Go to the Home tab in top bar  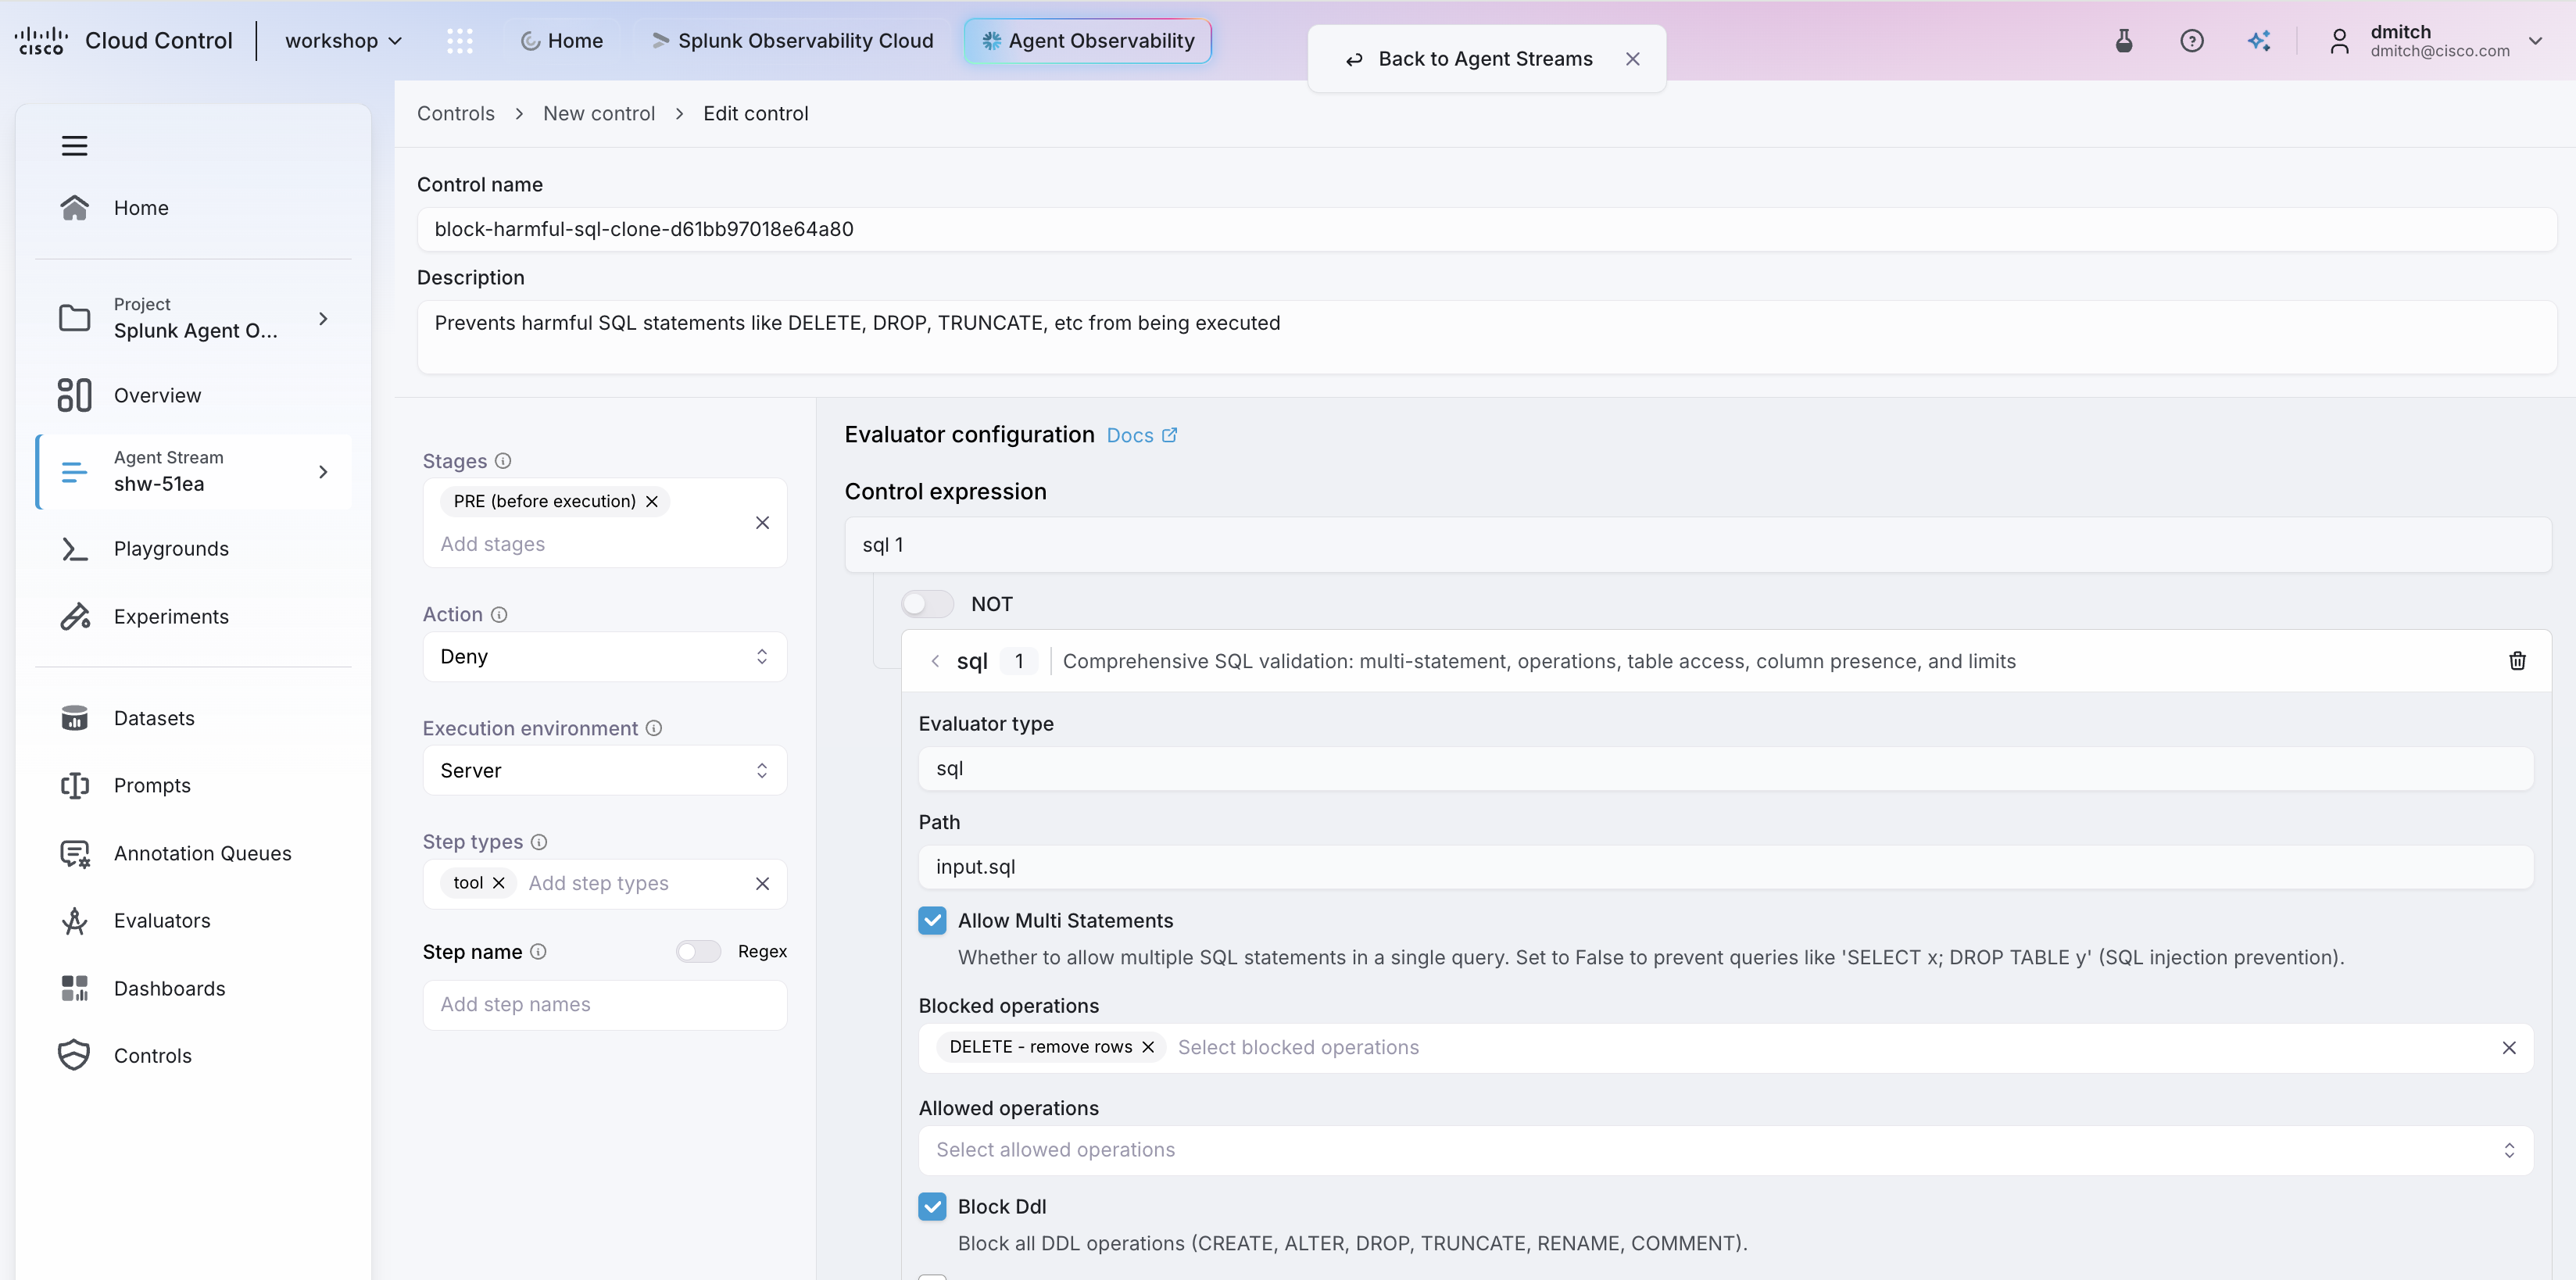[562, 41]
